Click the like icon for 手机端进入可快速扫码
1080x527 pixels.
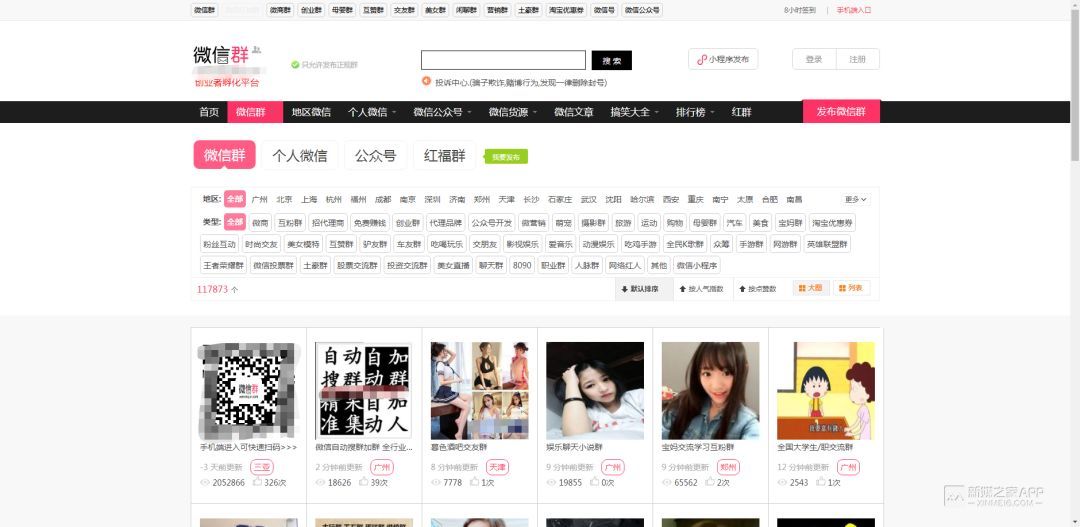tap(257, 482)
